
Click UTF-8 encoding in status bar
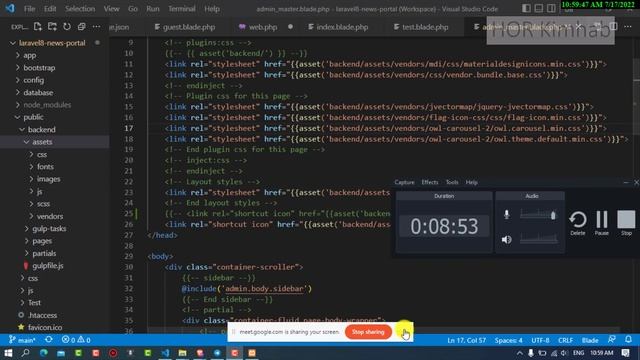coord(540,340)
